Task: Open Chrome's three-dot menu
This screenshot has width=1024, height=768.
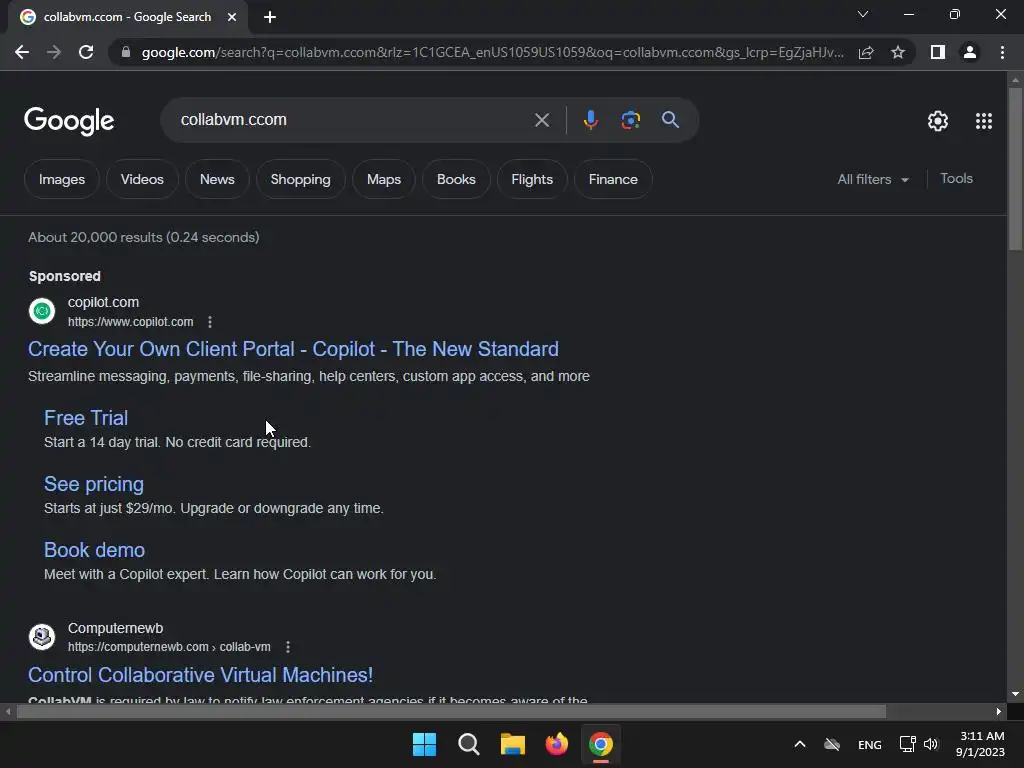Action: tap(1002, 52)
